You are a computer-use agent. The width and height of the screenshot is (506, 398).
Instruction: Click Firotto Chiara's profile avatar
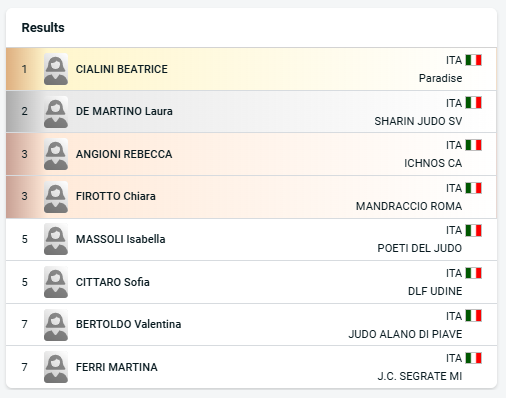[56, 197]
